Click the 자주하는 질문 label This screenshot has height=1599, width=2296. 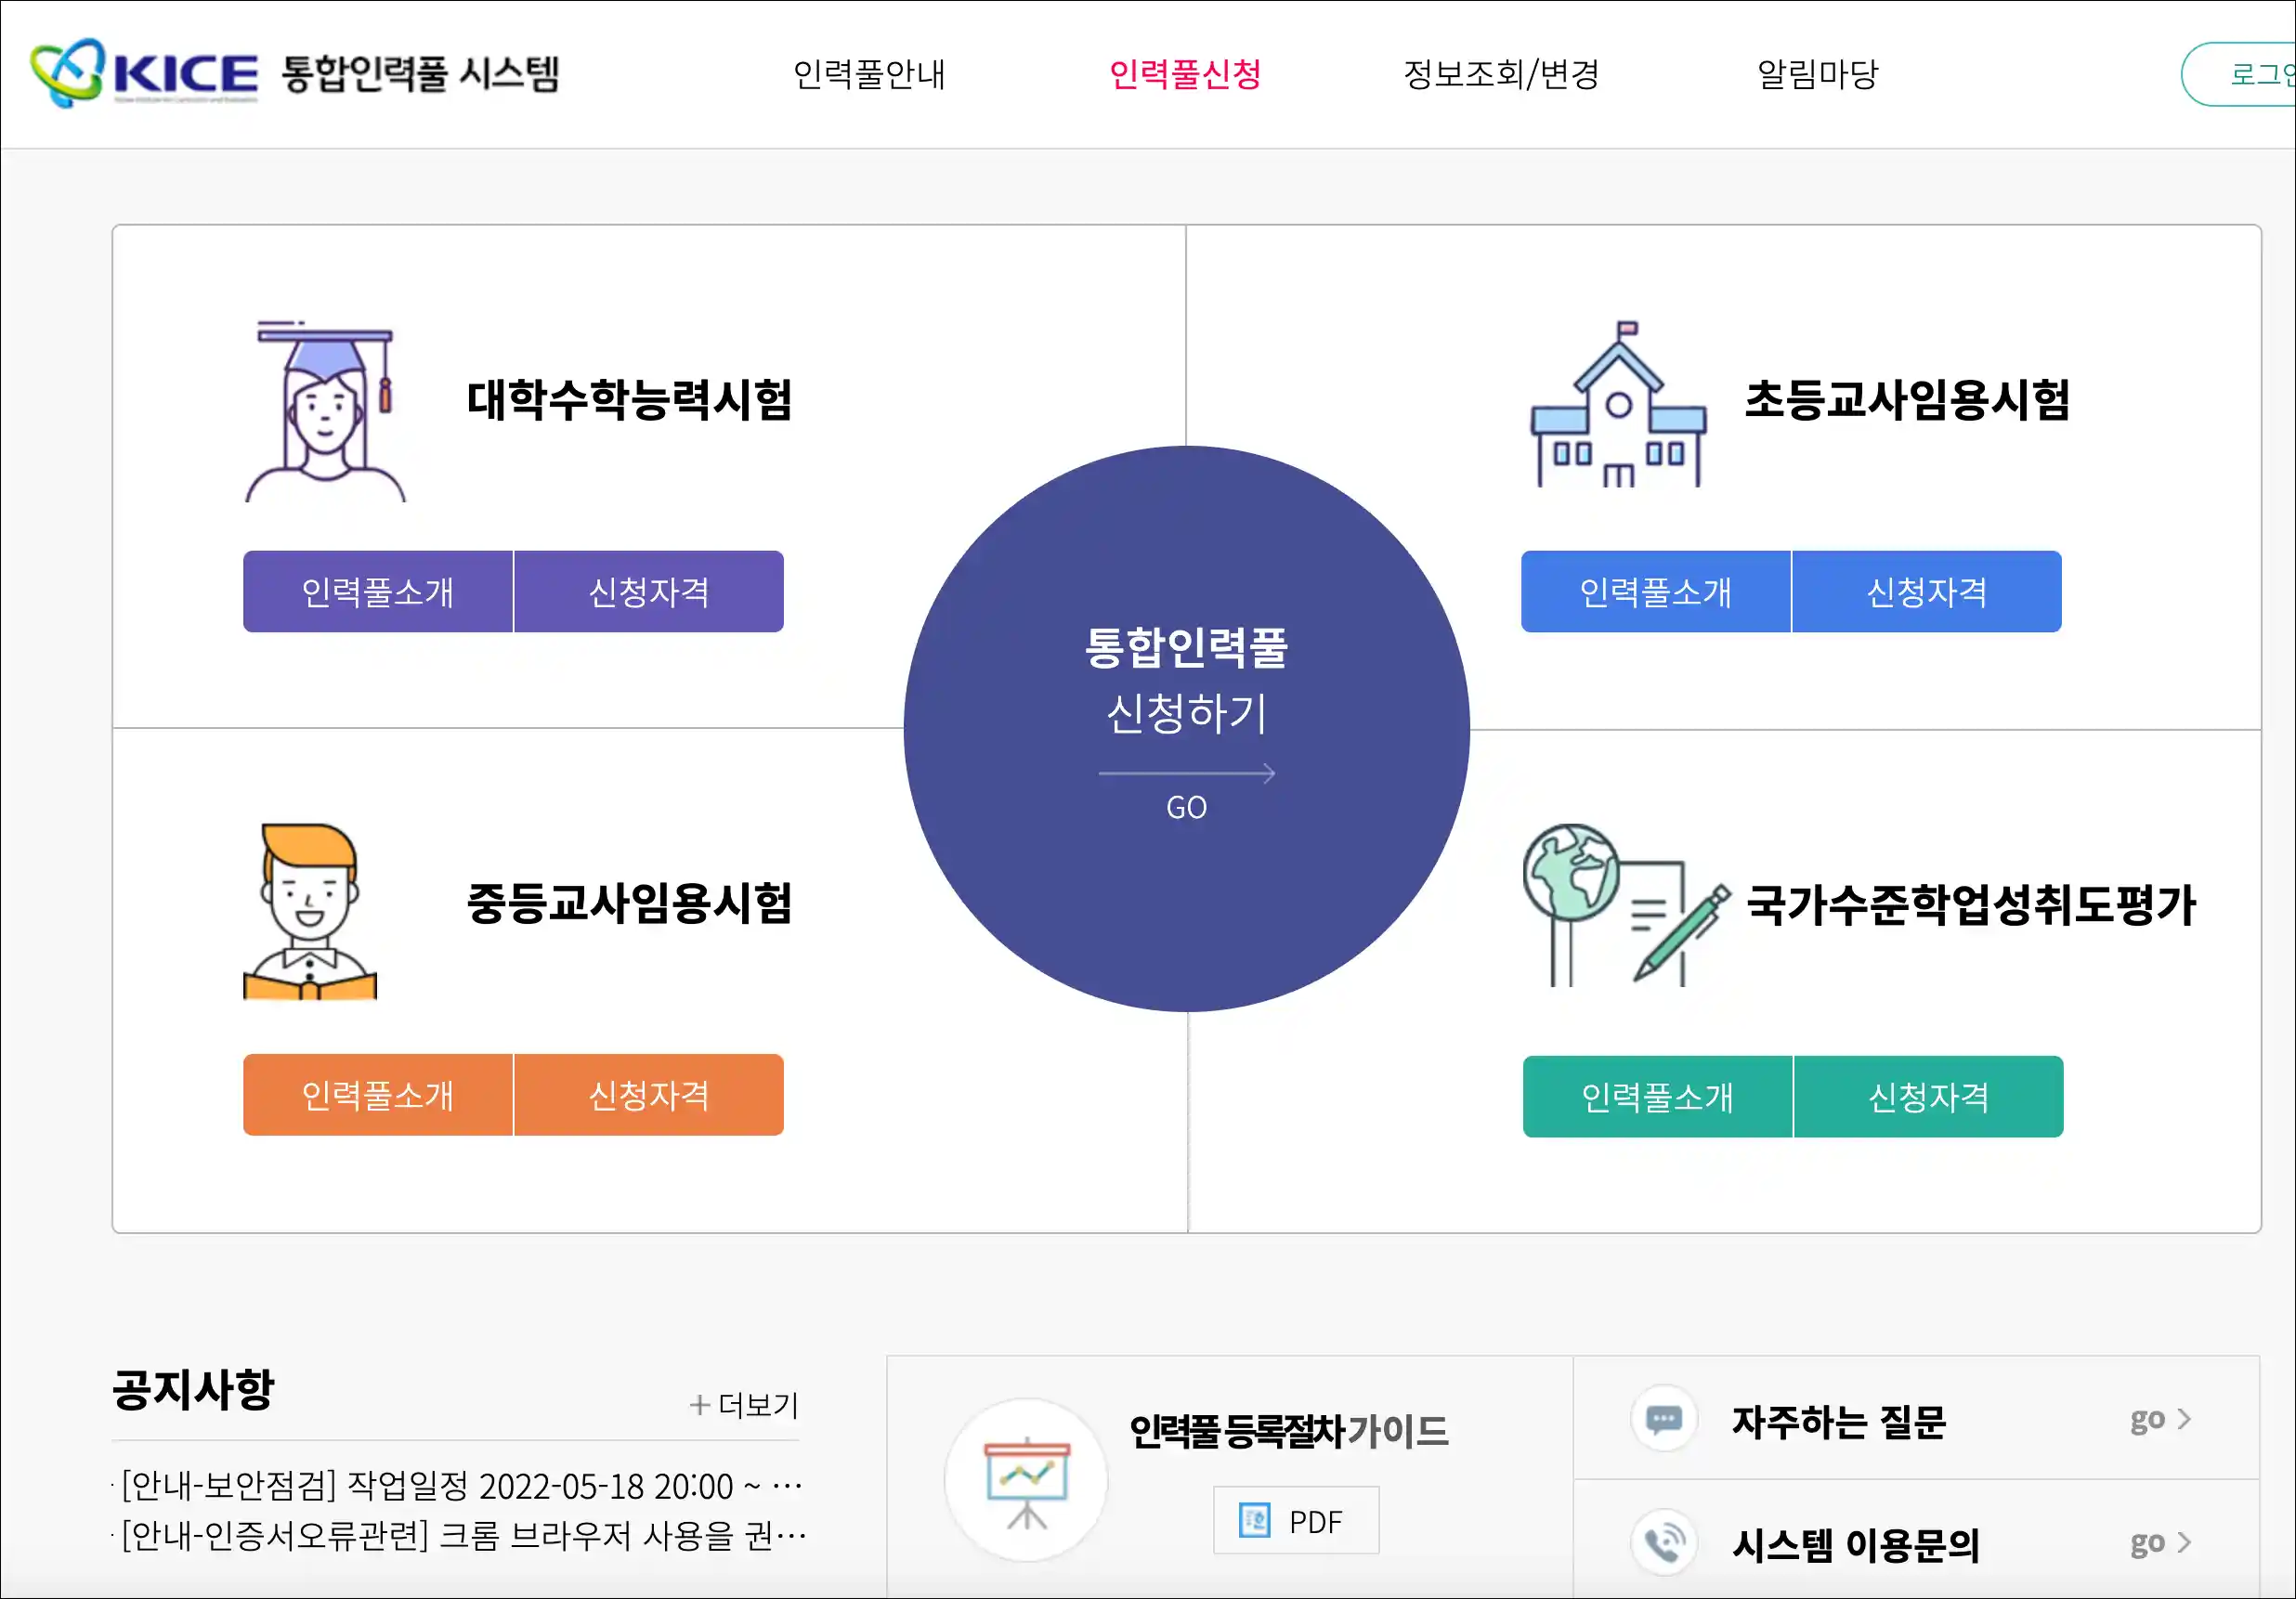tap(1839, 1421)
